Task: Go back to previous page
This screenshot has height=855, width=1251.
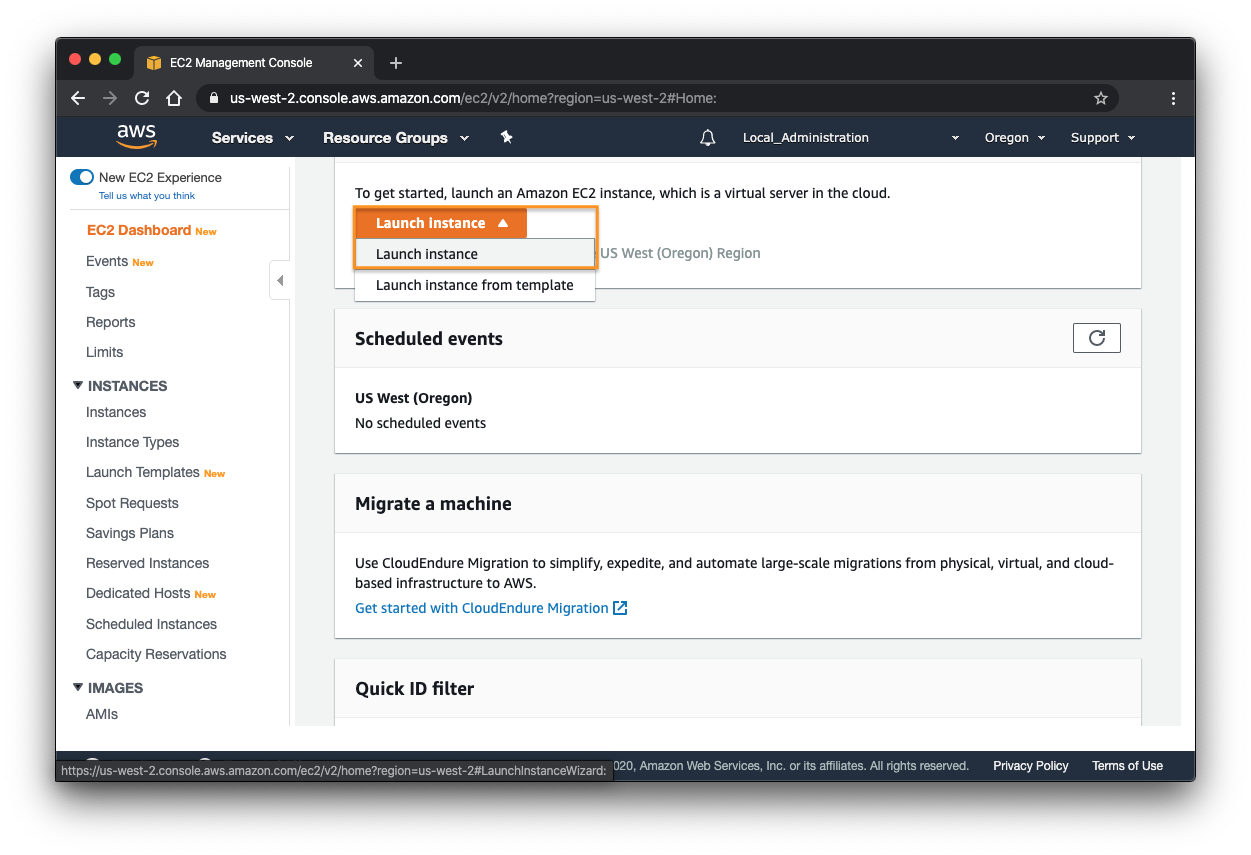Action: [78, 98]
